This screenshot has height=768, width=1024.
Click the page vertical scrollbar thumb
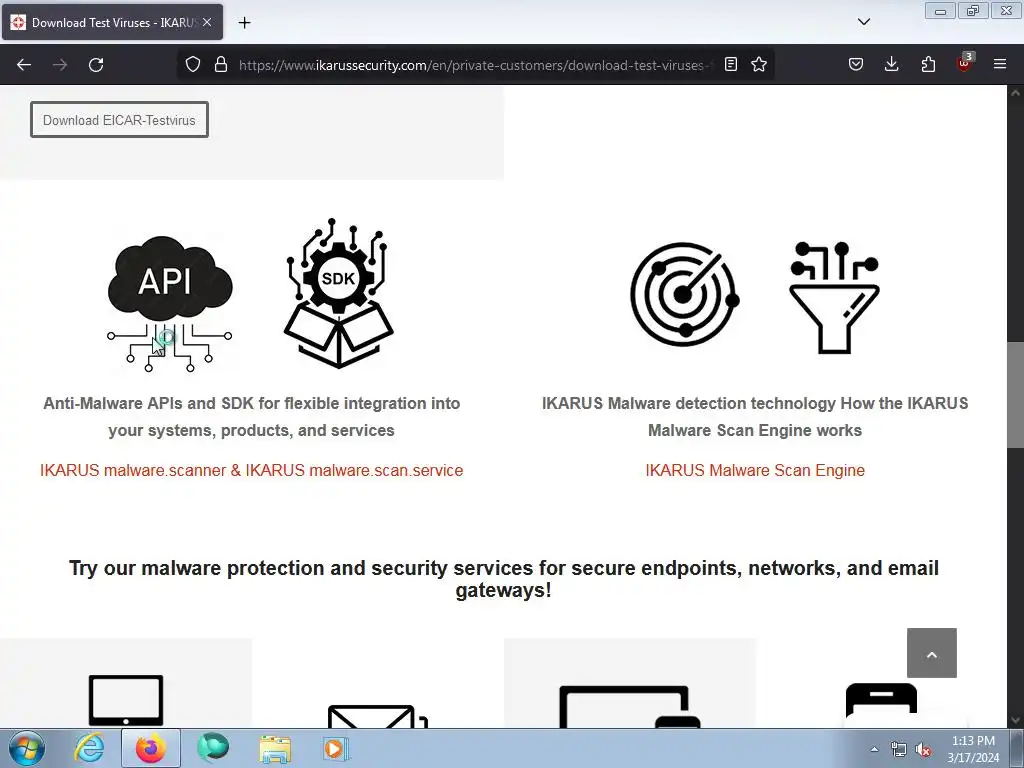coord(1016,395)
